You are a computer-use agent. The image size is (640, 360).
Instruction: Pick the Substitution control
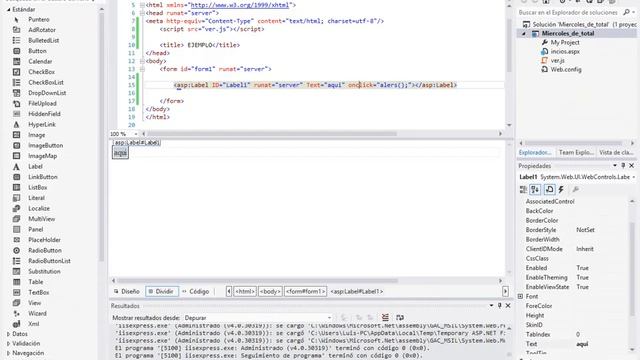coord(44,272)
